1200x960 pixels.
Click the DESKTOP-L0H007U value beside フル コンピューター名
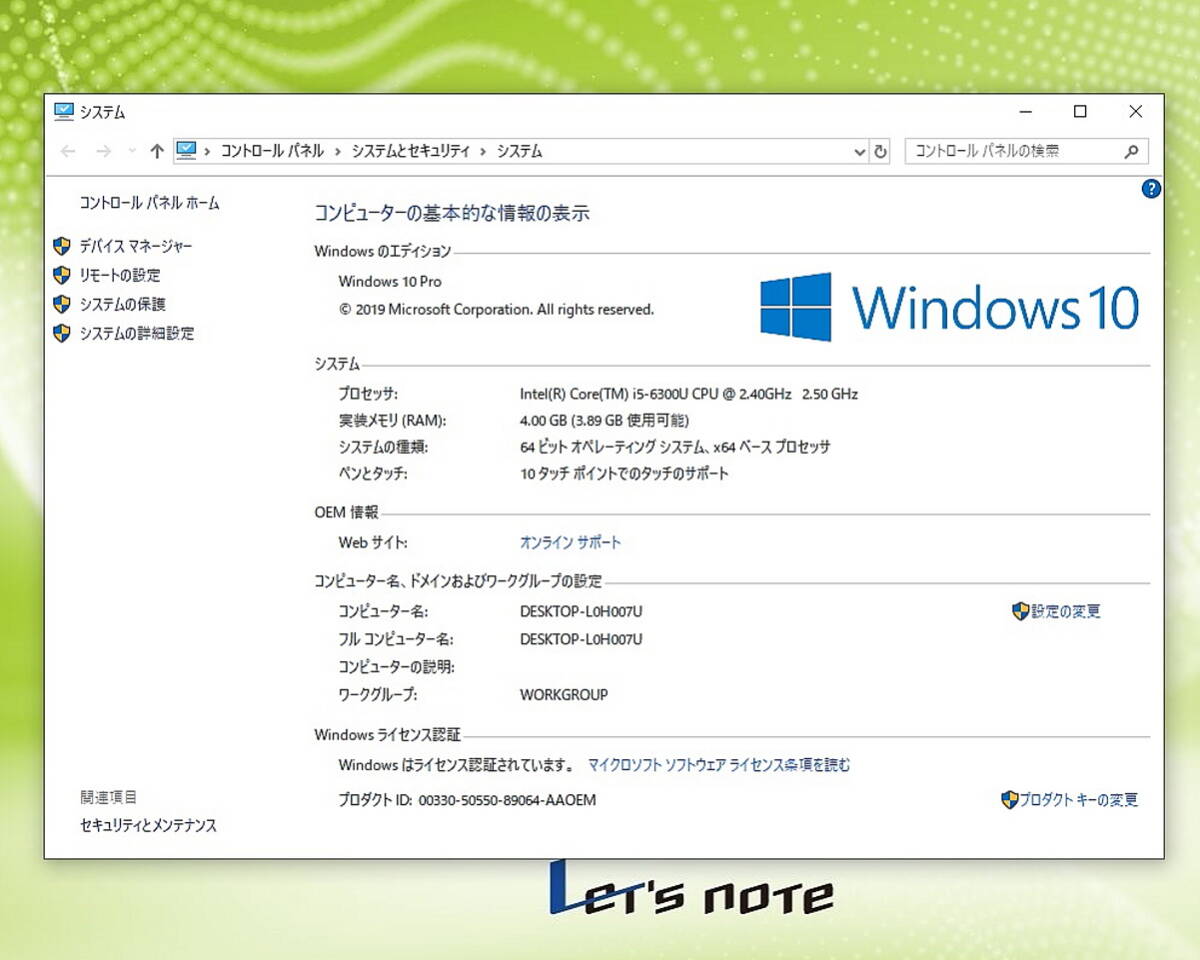tap(581, 639)
